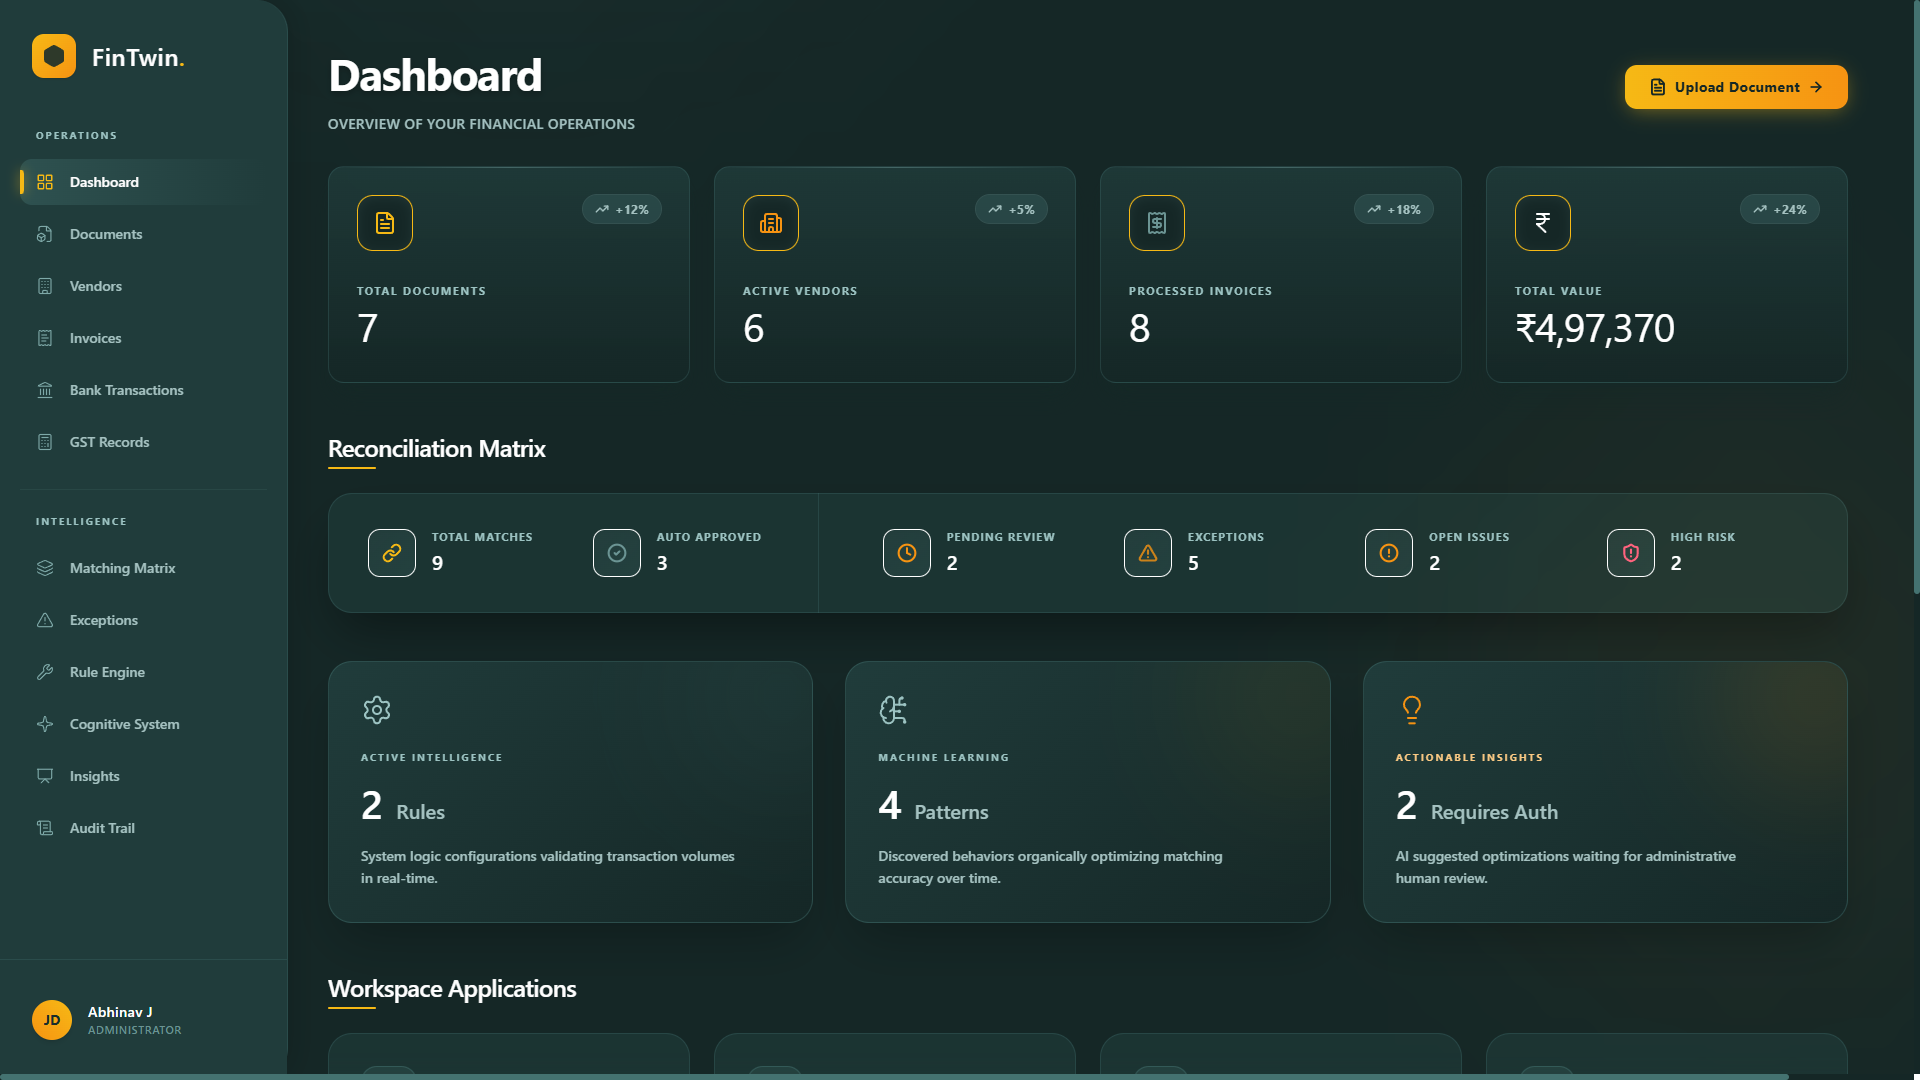Click the Actionable Insights lightbulb icon
Screen dimensions: 1920x1080
(1412, 710)
